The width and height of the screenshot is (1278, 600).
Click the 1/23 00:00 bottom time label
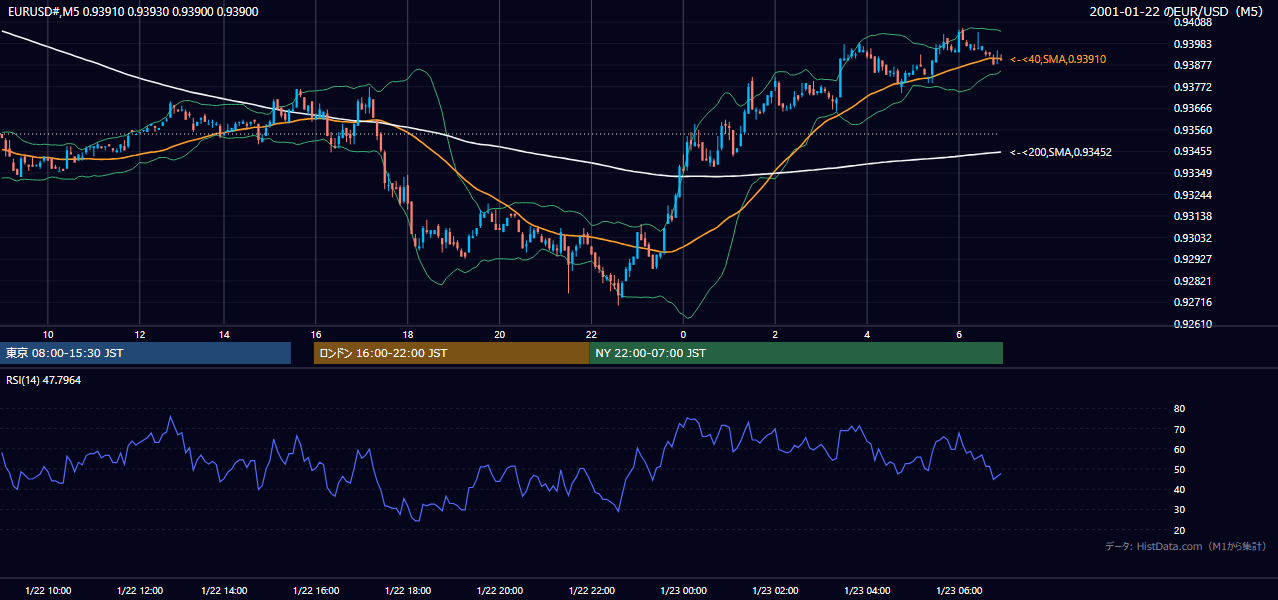tap(683, 590)
